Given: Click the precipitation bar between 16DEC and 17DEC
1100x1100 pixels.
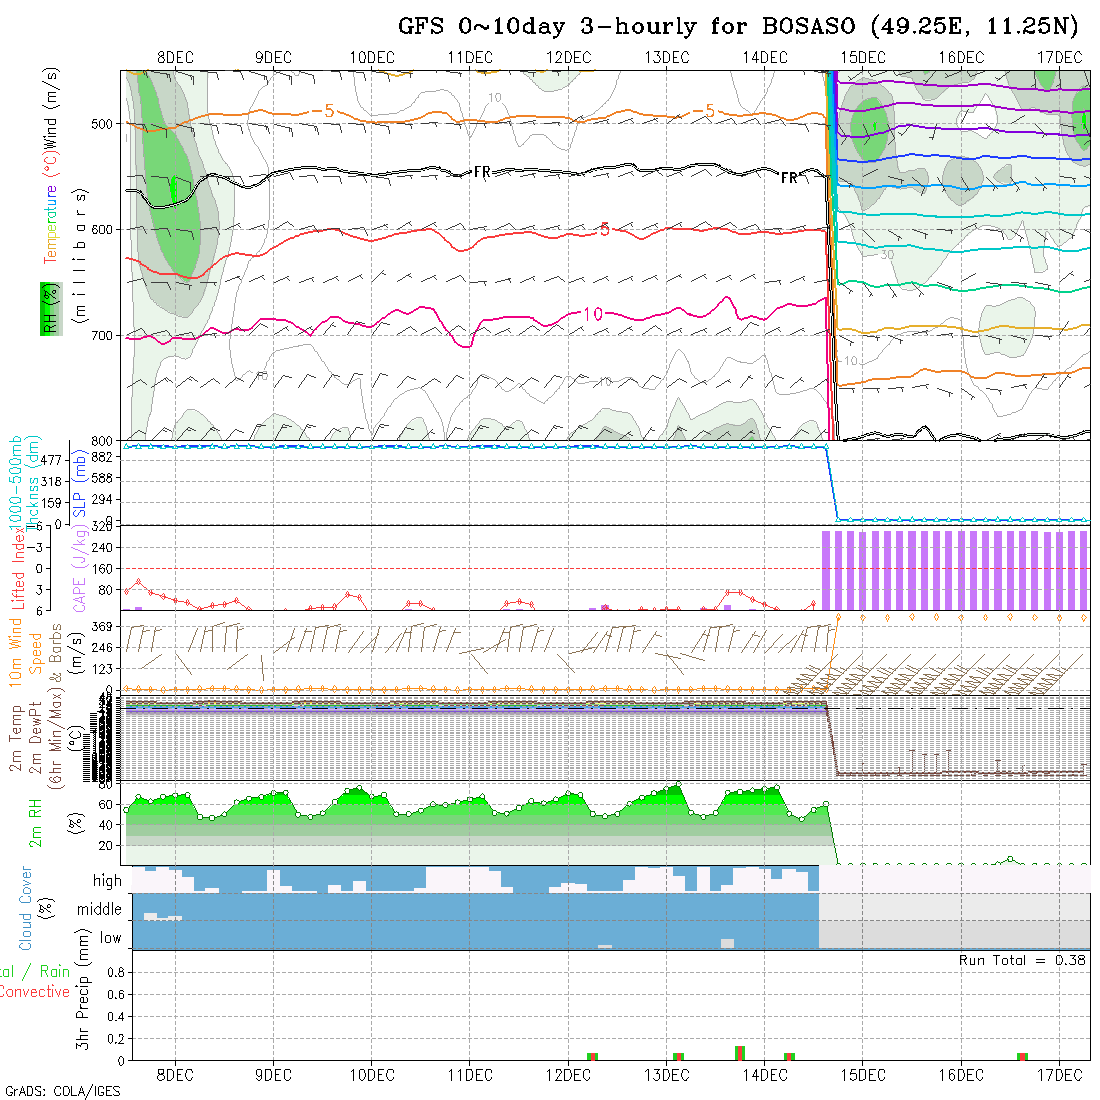Looking at the screenshot, I should click(1022, 1056).
